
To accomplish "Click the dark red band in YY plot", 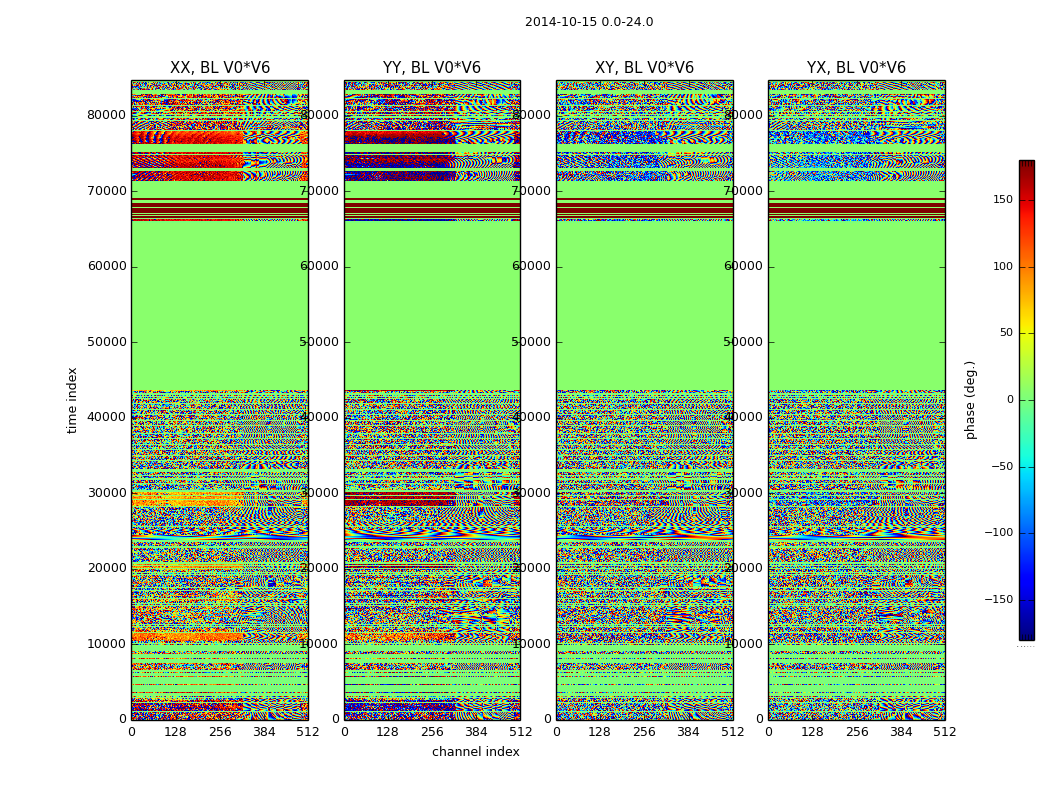I will [432, 208].
